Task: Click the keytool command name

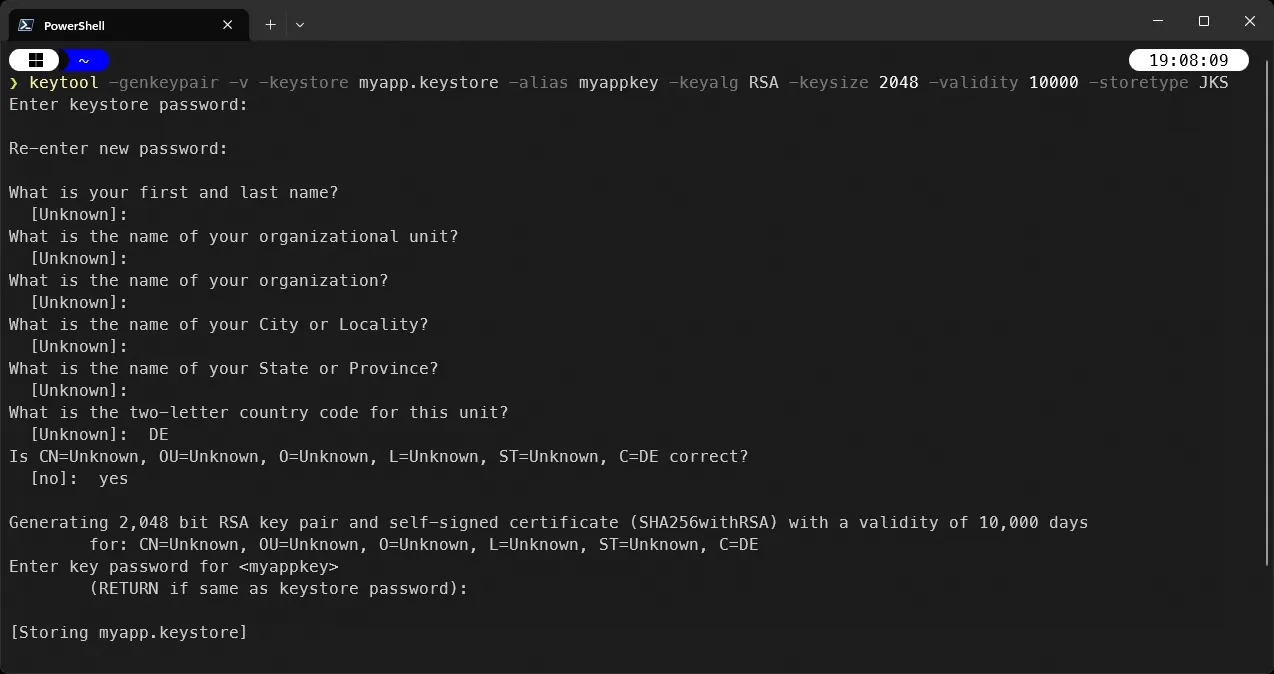Action: pos(64,82)
